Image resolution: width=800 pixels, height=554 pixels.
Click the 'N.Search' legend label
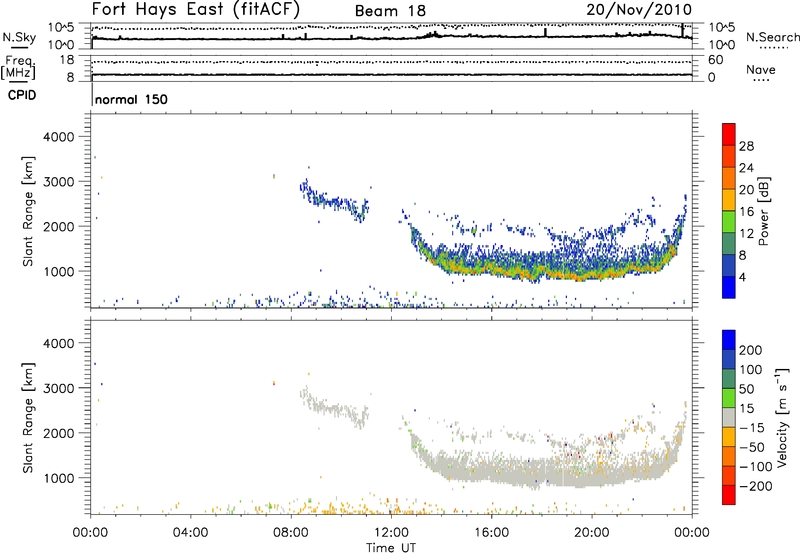[x=772, y=37]
